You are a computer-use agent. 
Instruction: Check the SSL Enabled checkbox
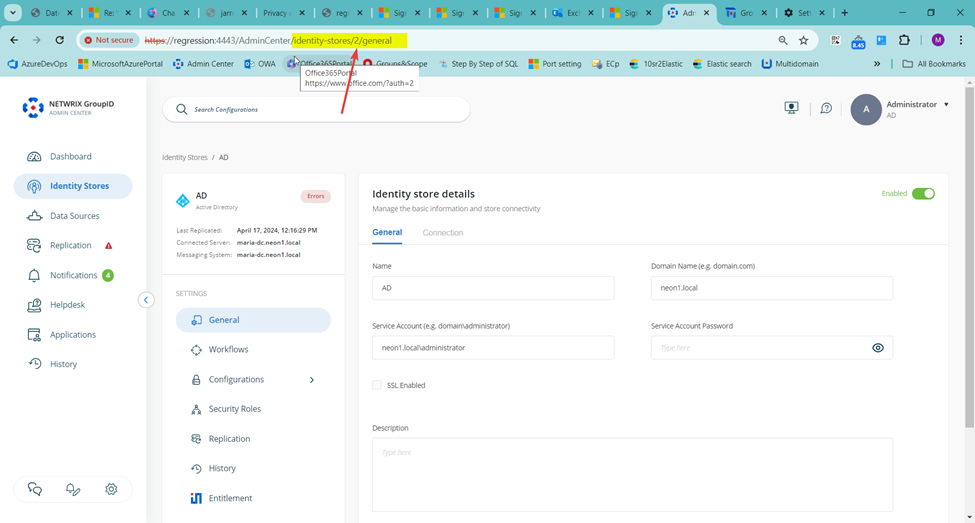[x=377, y=385]
